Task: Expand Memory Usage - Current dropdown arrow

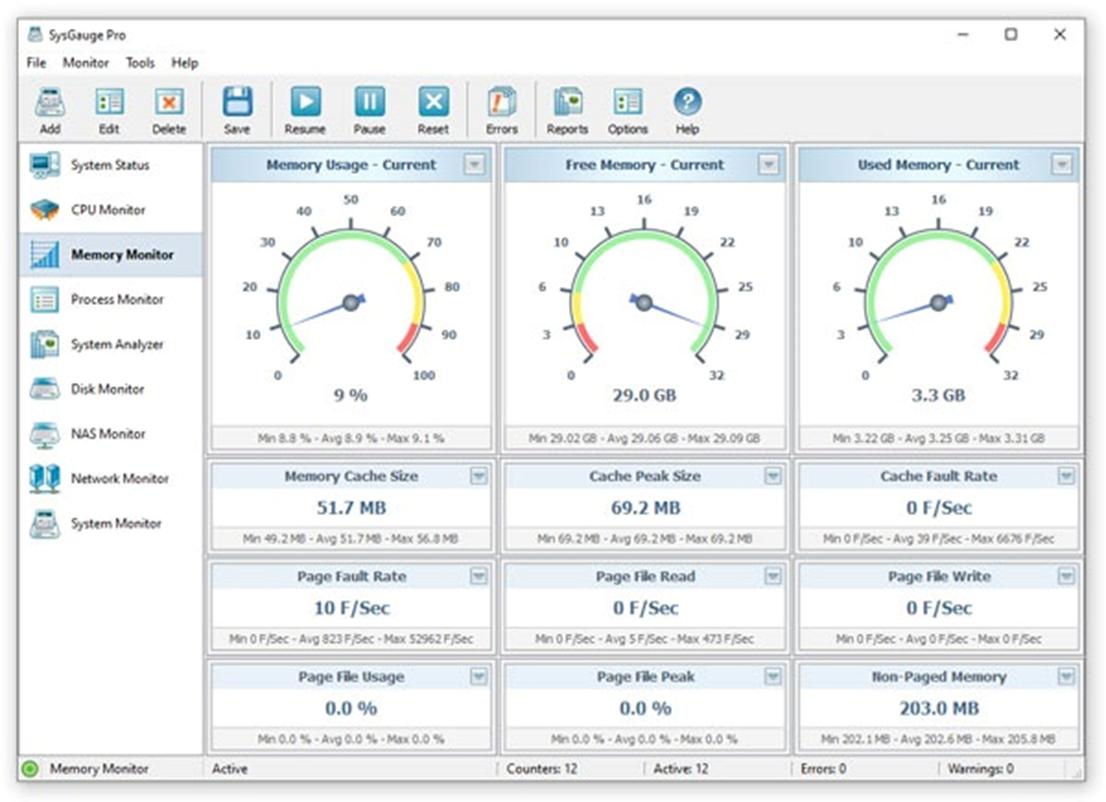Action: tap(475, 164)
